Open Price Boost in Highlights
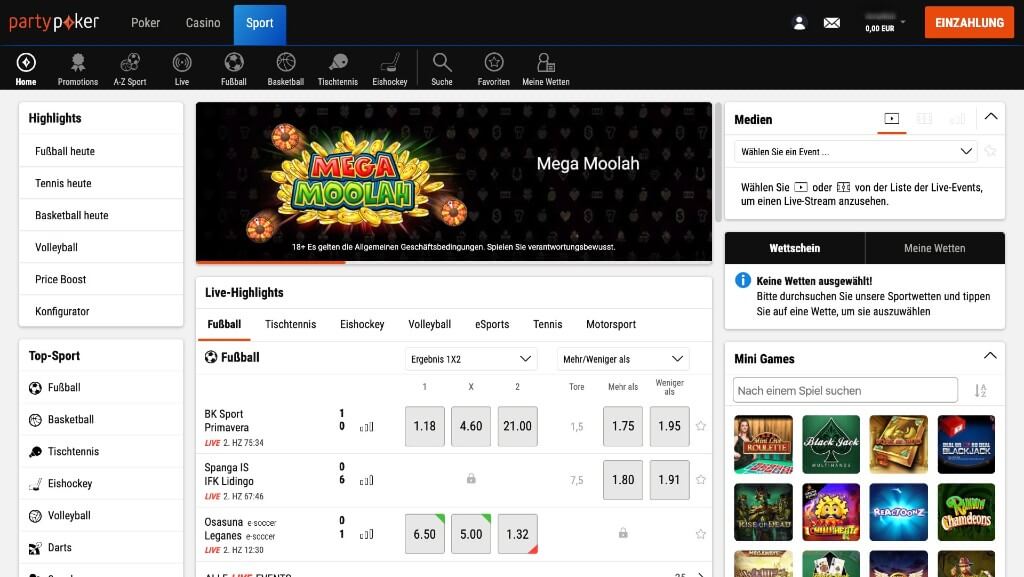The height and width of the screenshot is (577, 1024). coord(101,279)
